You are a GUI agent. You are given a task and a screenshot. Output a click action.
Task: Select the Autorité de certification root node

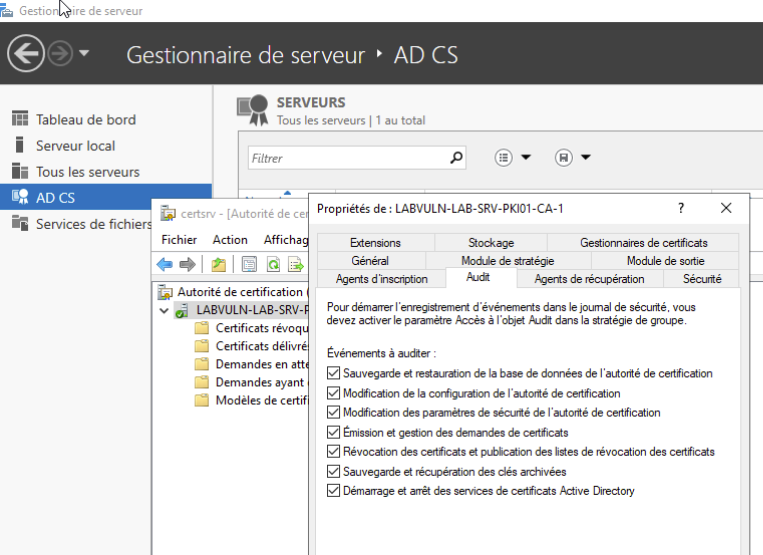(240, 292)
